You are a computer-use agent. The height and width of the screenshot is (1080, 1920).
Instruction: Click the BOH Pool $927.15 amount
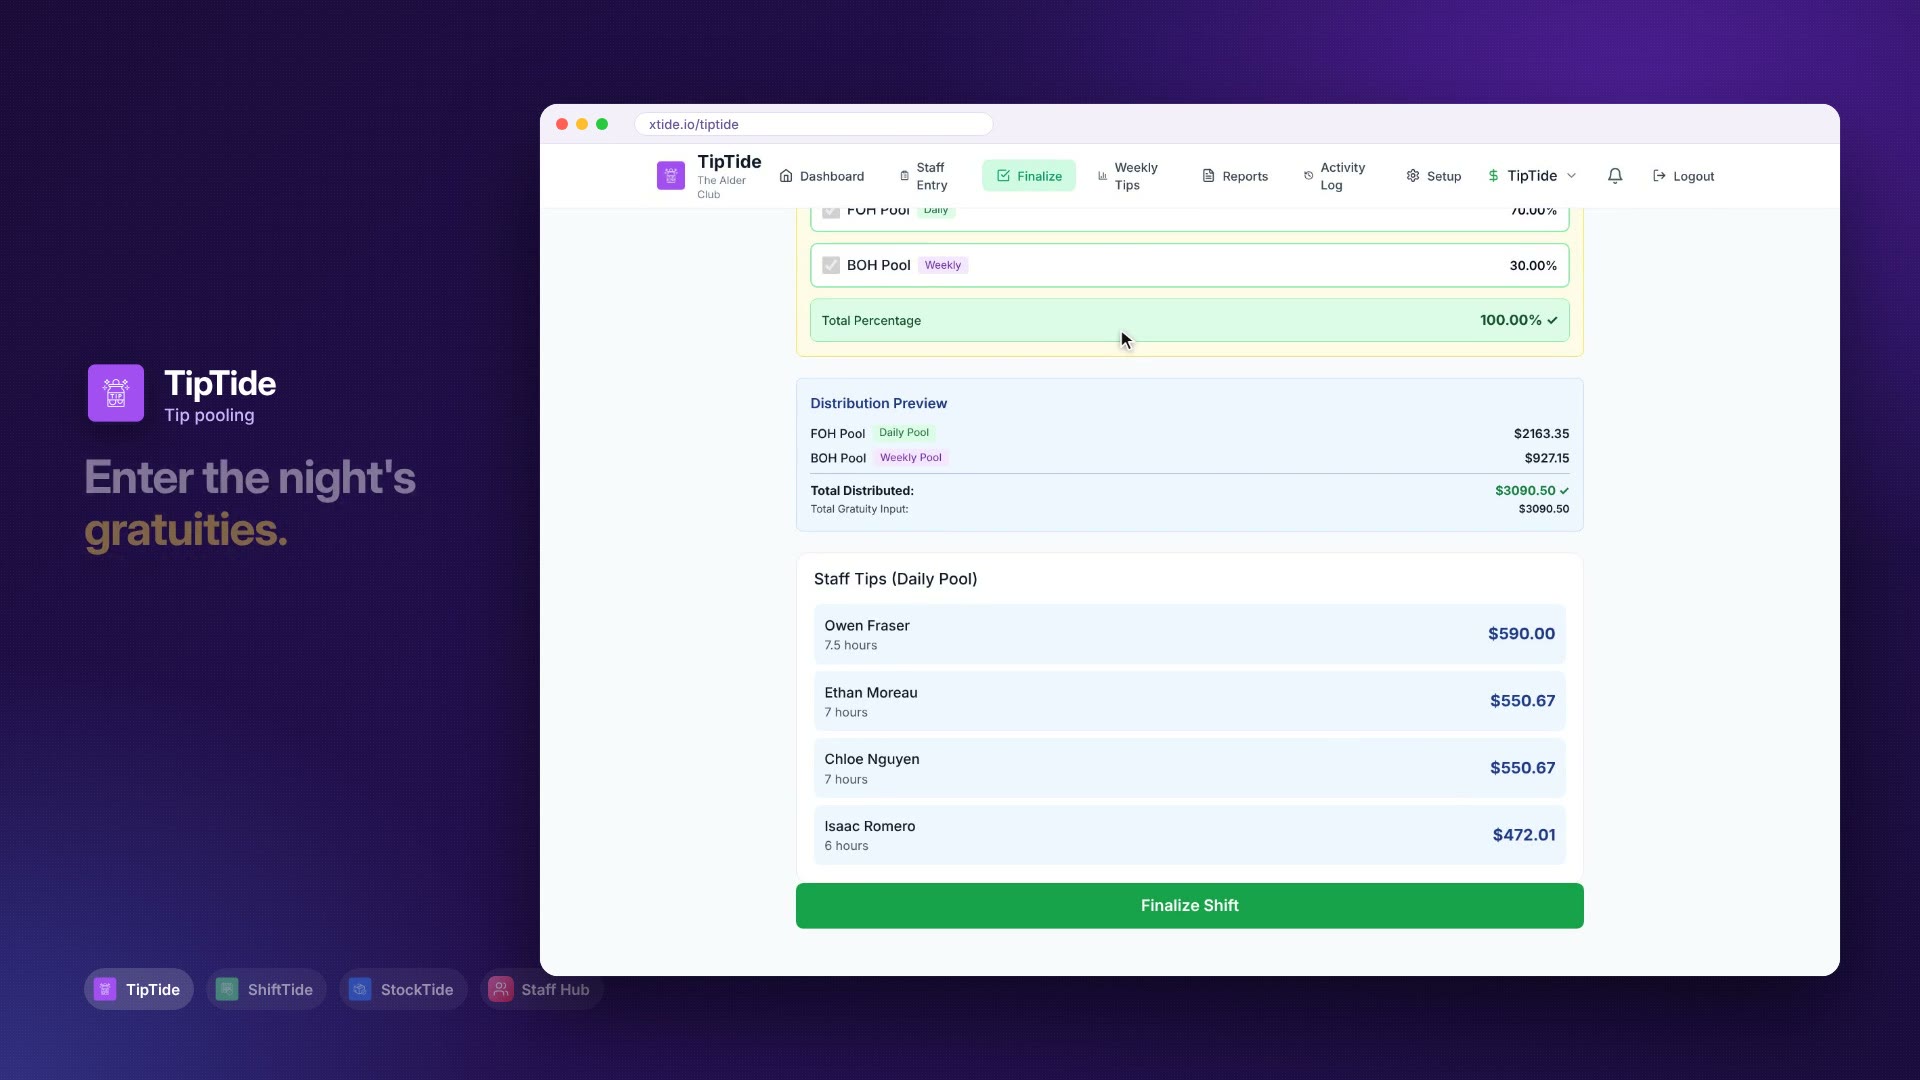[x=1547, y=458]
